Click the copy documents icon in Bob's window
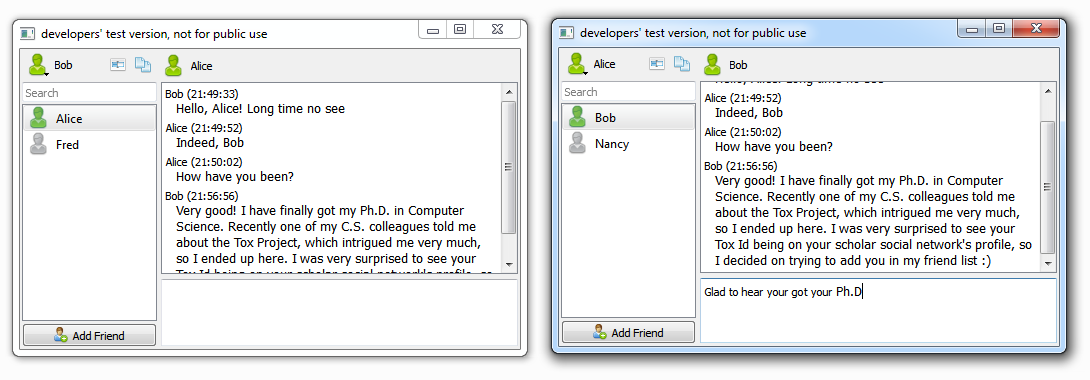The width and height of the screenshot is (1090, 380). [x=143, y=65]
